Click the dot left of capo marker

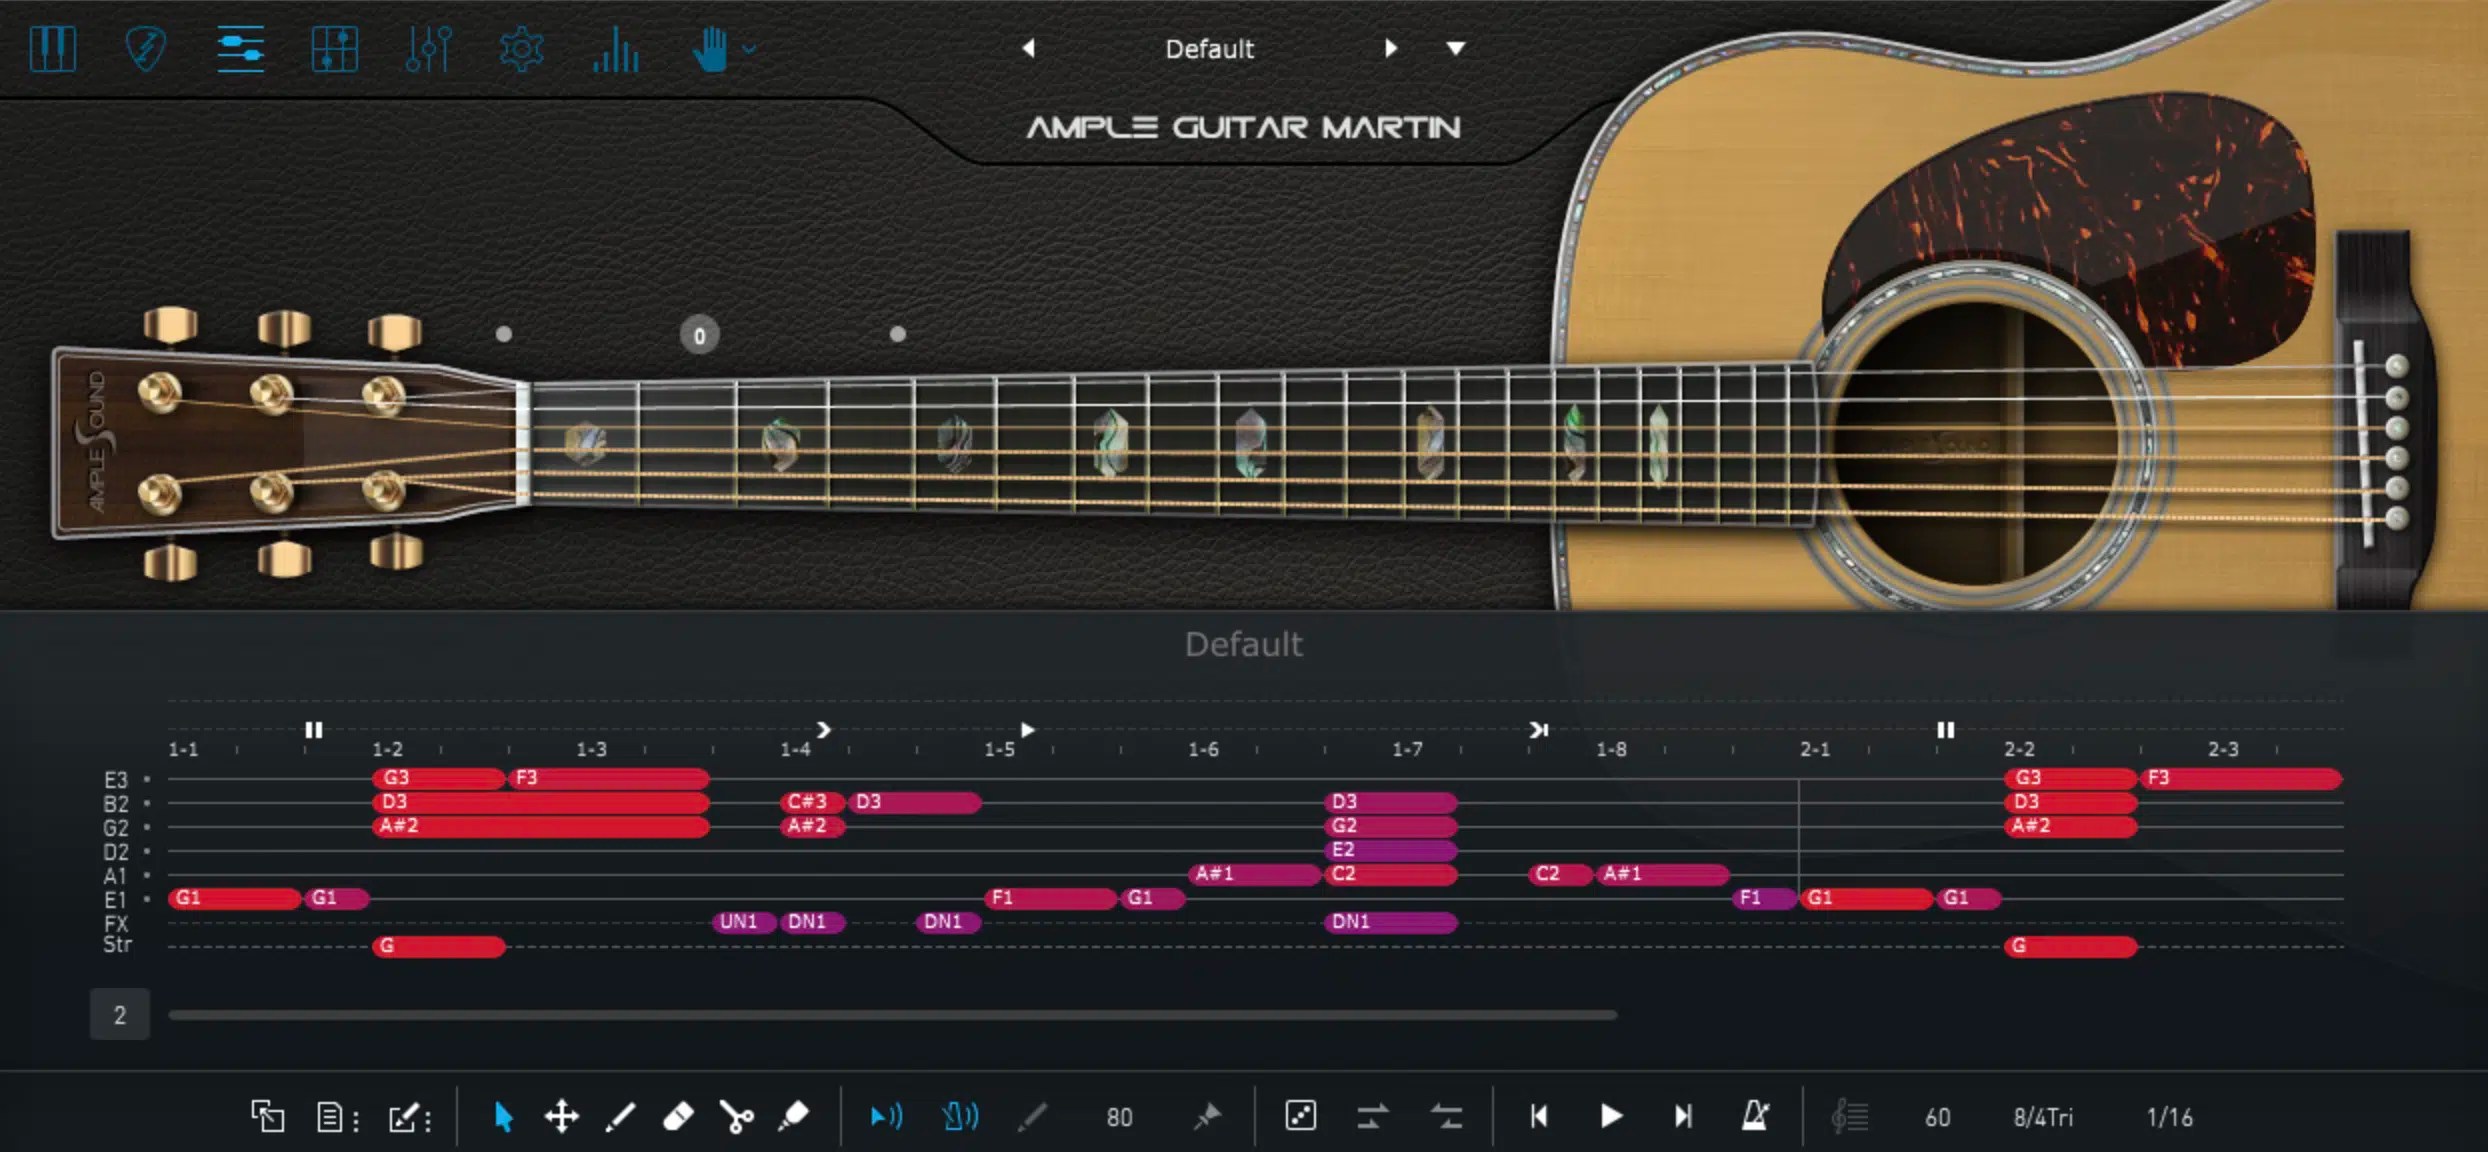[504, 334]
